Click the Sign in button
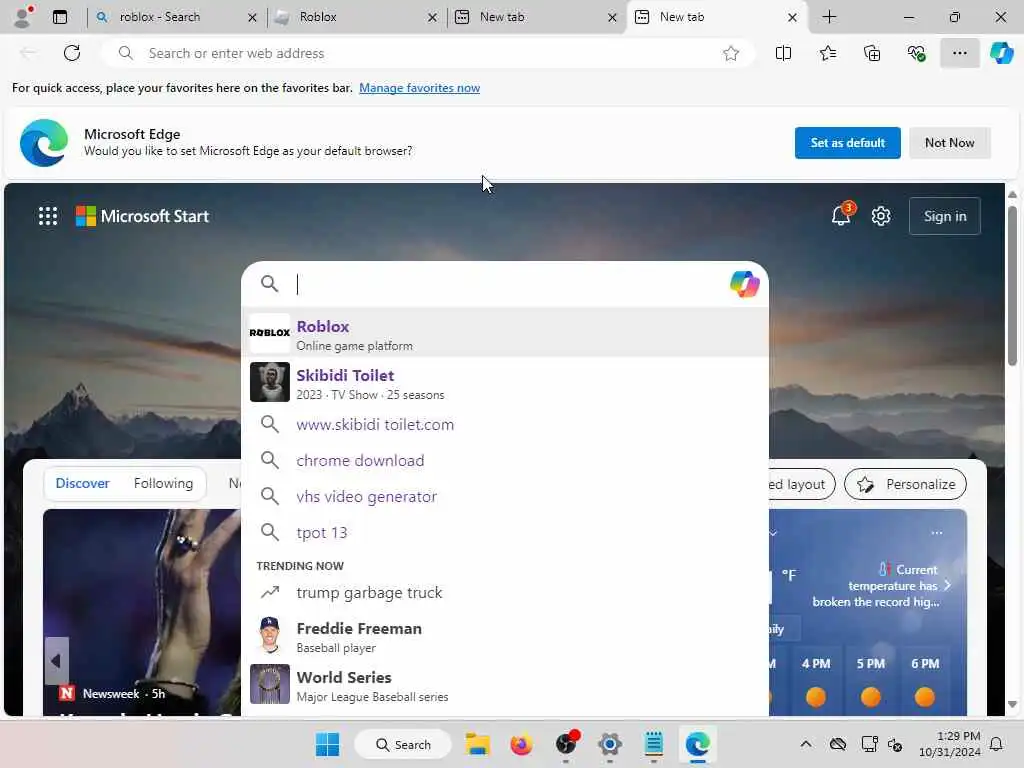 (x=944, y=216)
